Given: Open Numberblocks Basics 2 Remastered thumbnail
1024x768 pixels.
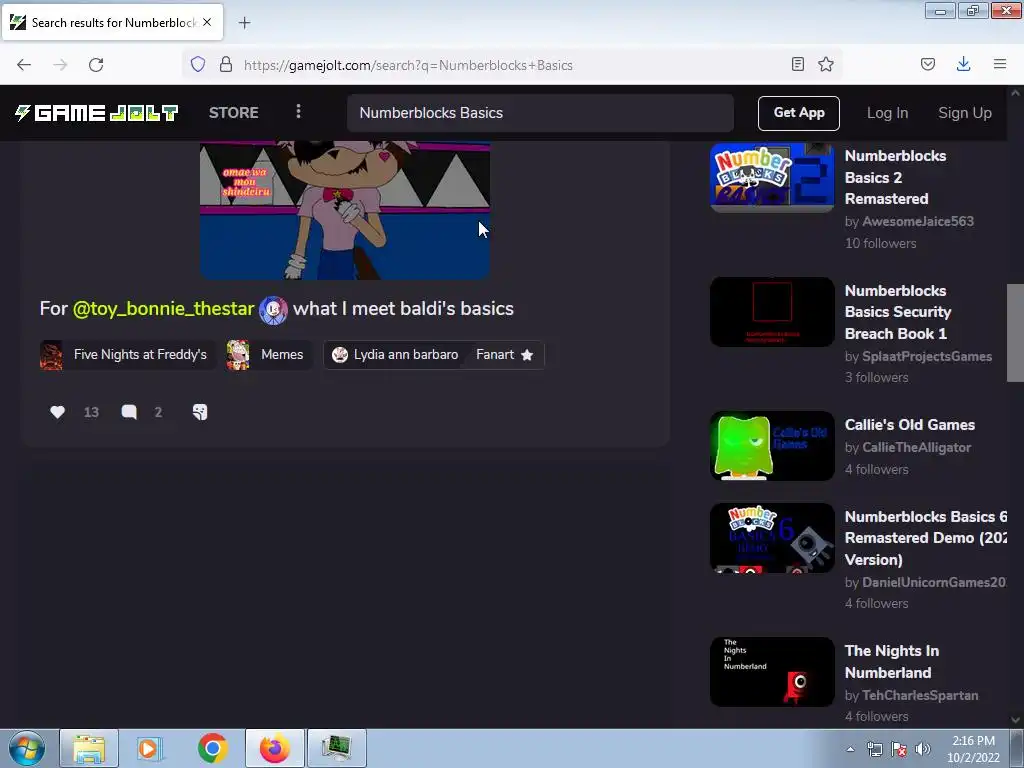Looking at the screenshot, I should [x=772, y=177].
